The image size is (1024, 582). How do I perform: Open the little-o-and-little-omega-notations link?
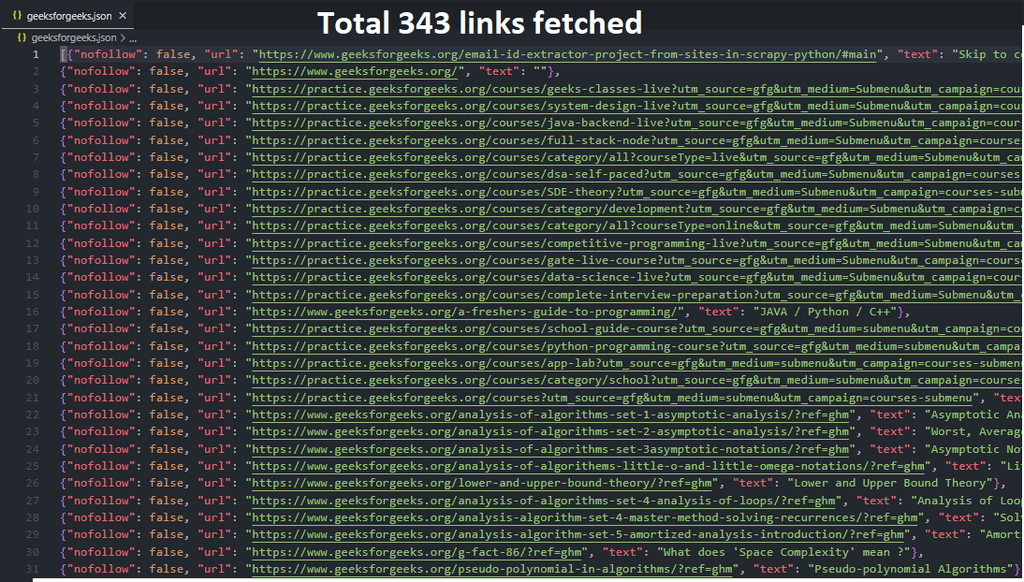coord(588,466)
